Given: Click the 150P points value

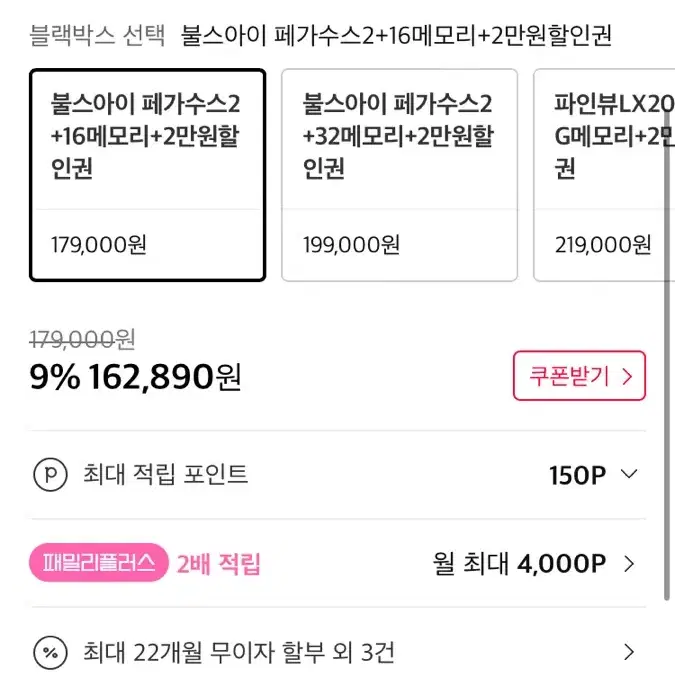Looking at the screenshot, I should pyautogui.click(x=577, y=475).
